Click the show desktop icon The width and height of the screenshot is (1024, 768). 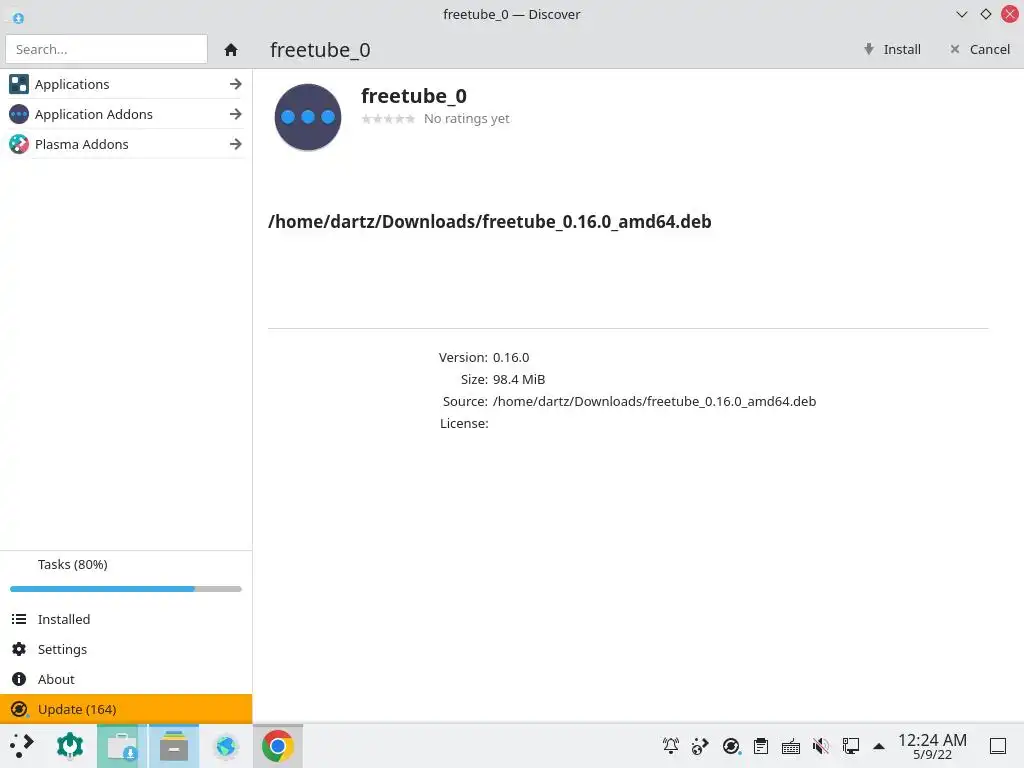tap(998, 746)
